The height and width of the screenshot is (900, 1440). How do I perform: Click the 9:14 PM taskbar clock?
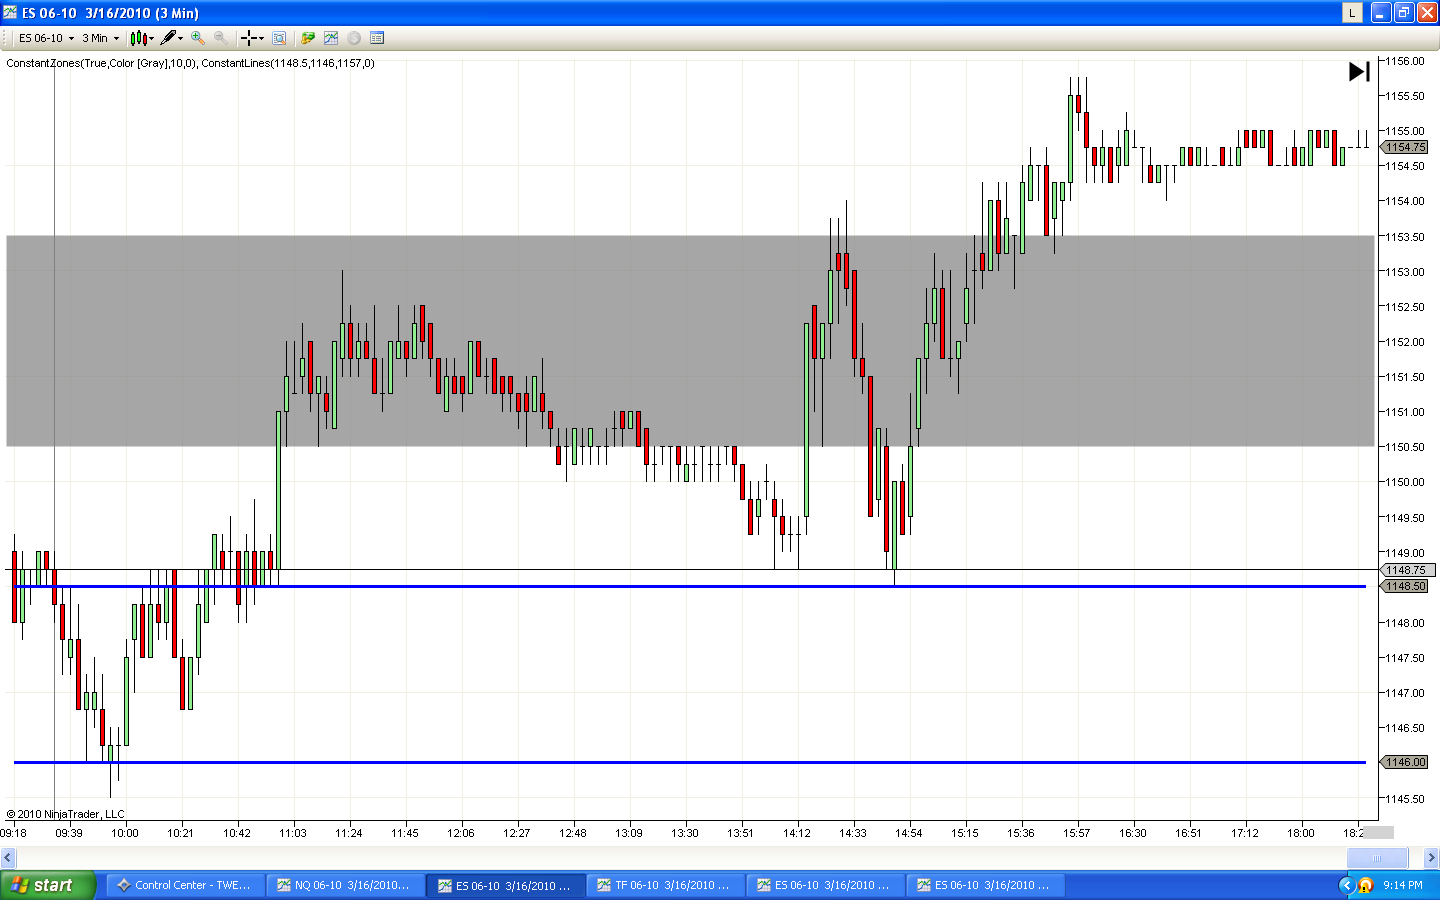pos(1403,885)
